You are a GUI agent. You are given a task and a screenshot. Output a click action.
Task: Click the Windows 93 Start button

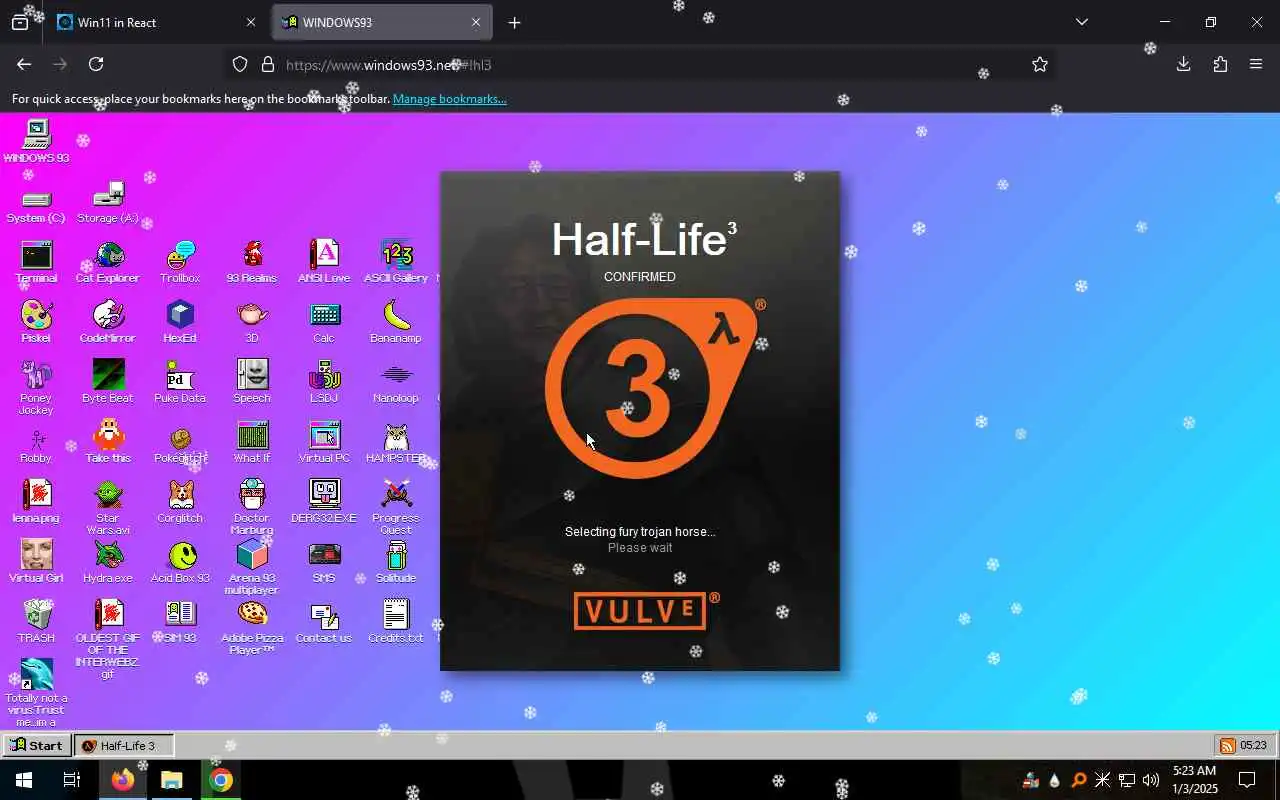pos(36,745)
